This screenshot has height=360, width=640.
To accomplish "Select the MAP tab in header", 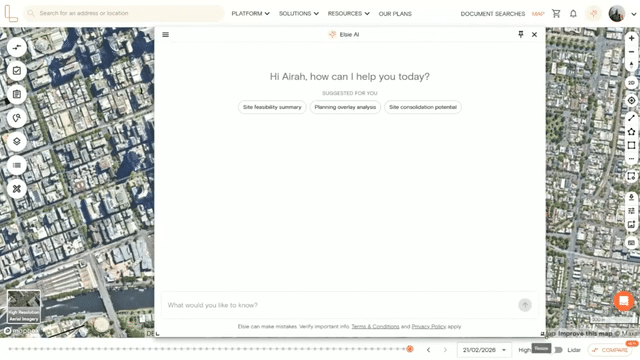I will click(x=538, y=14).
